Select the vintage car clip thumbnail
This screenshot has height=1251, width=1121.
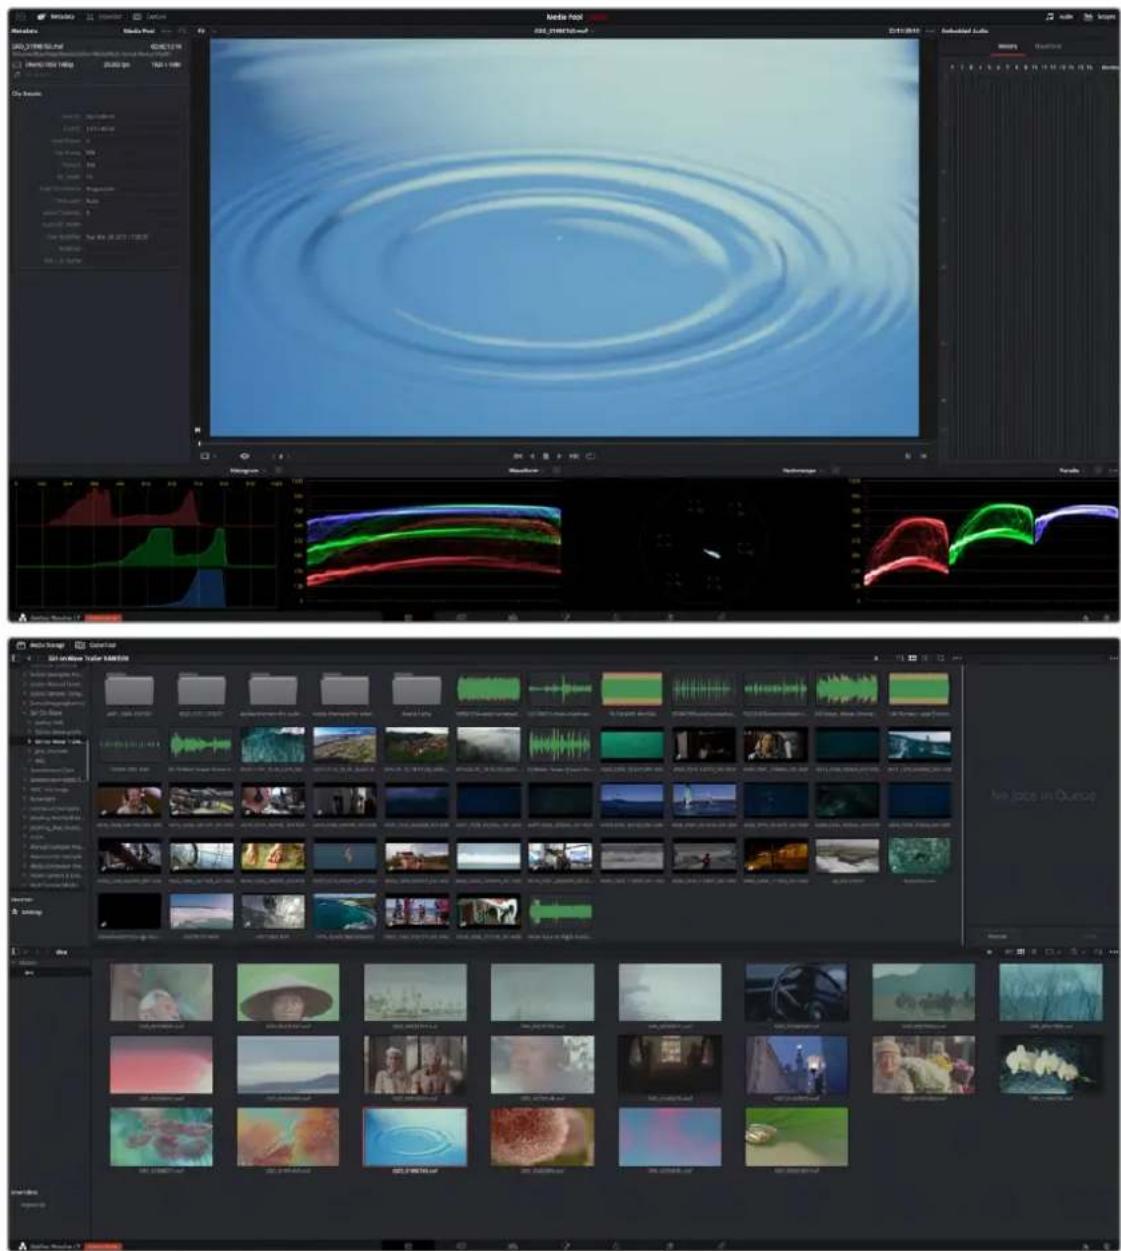[x=797, y=992]
